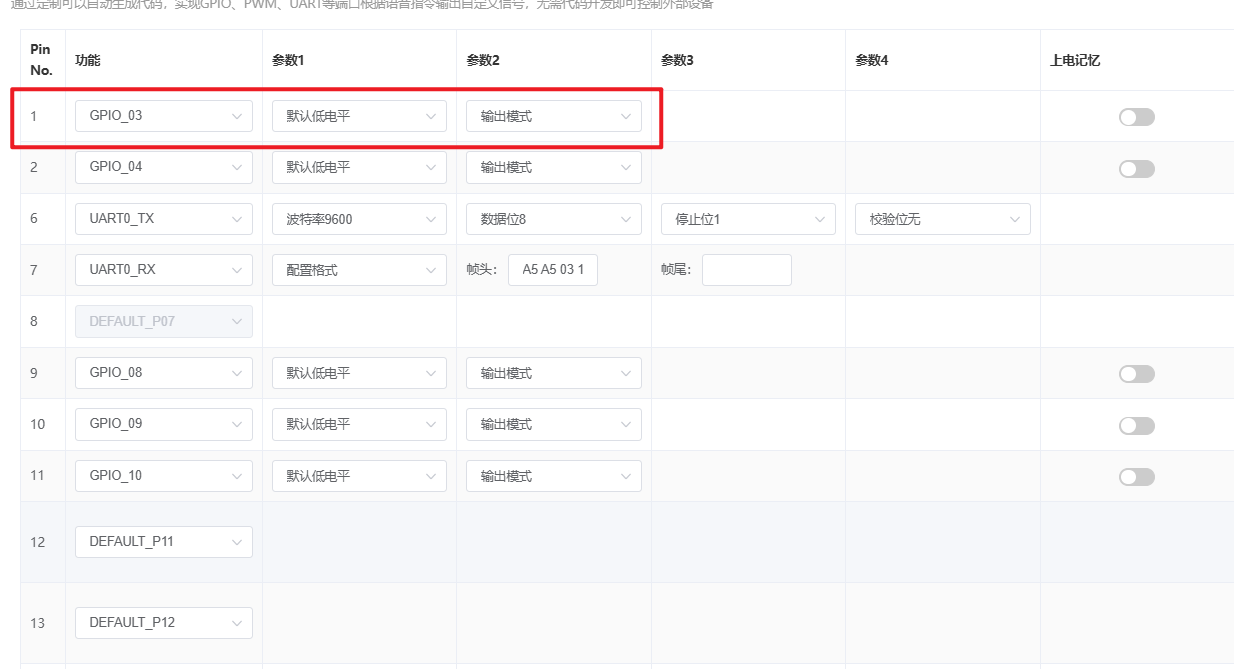Toggle power-on memory for pin 9
1234x669 pixels.
tap(1136, 372)
